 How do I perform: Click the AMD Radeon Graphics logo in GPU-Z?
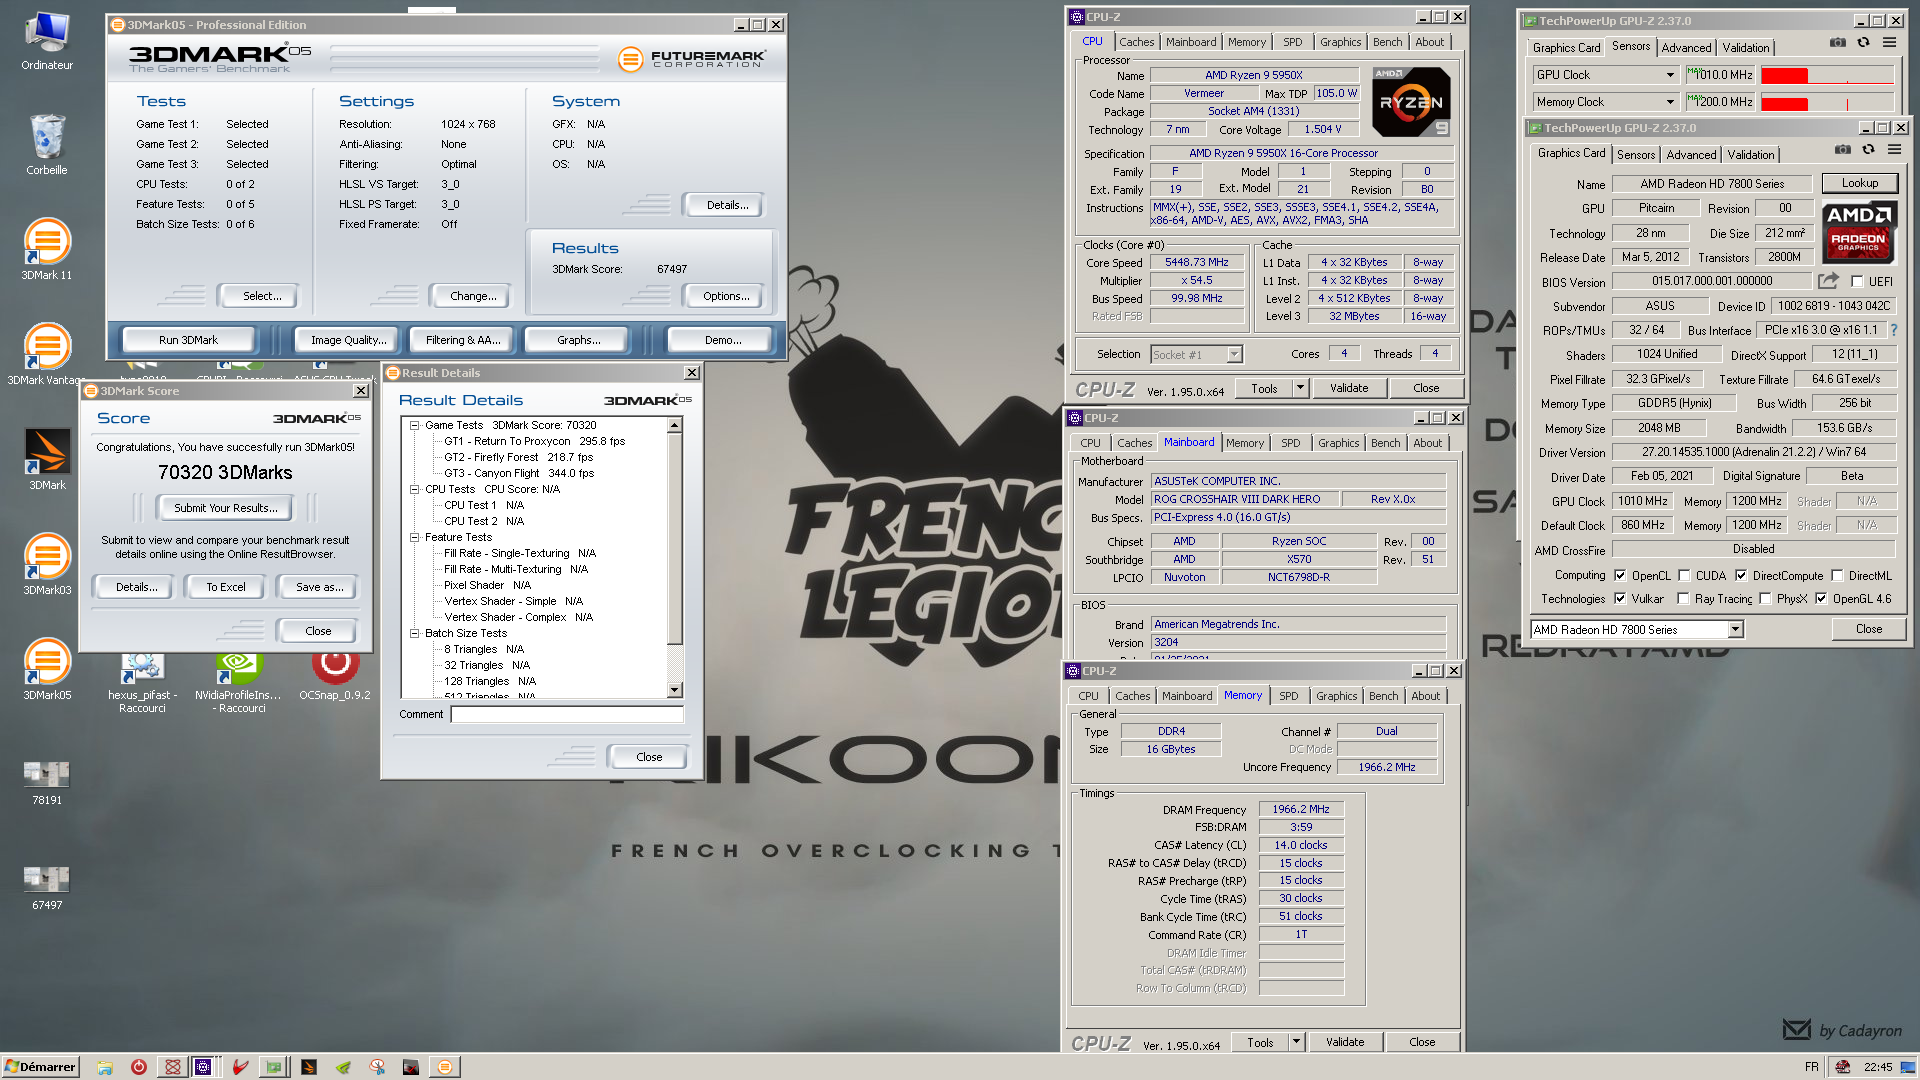tap(1858, 232)
